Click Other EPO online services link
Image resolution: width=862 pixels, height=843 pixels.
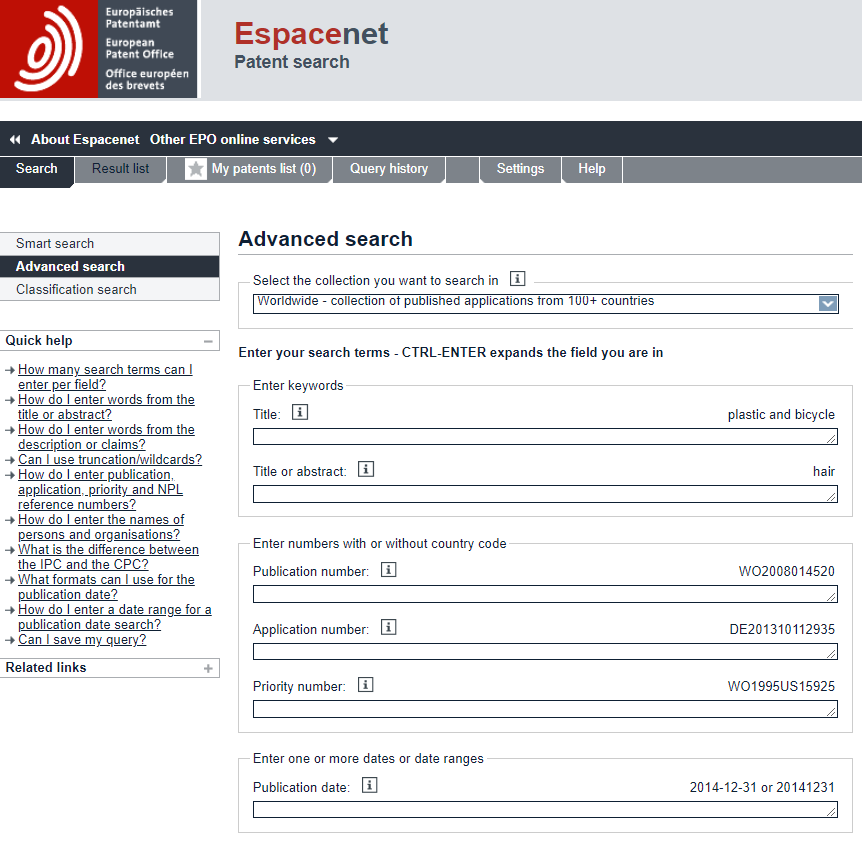[233, 140]
